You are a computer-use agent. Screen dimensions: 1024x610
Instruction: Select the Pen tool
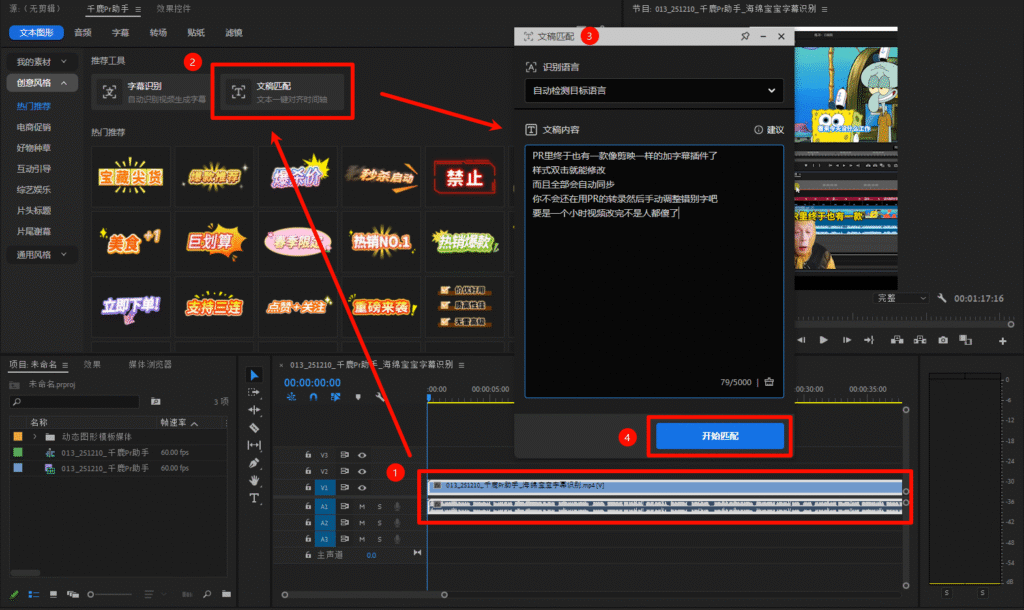coord(254,463)
